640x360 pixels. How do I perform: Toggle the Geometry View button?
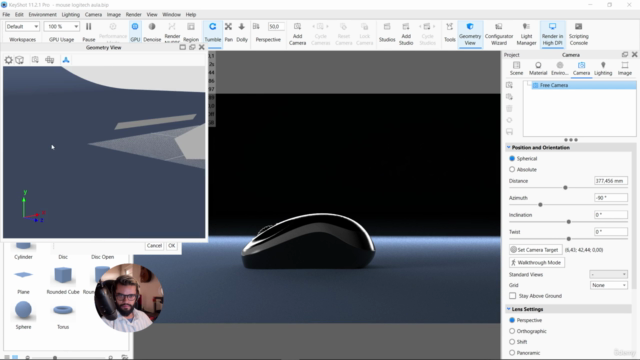pos(470,33)
